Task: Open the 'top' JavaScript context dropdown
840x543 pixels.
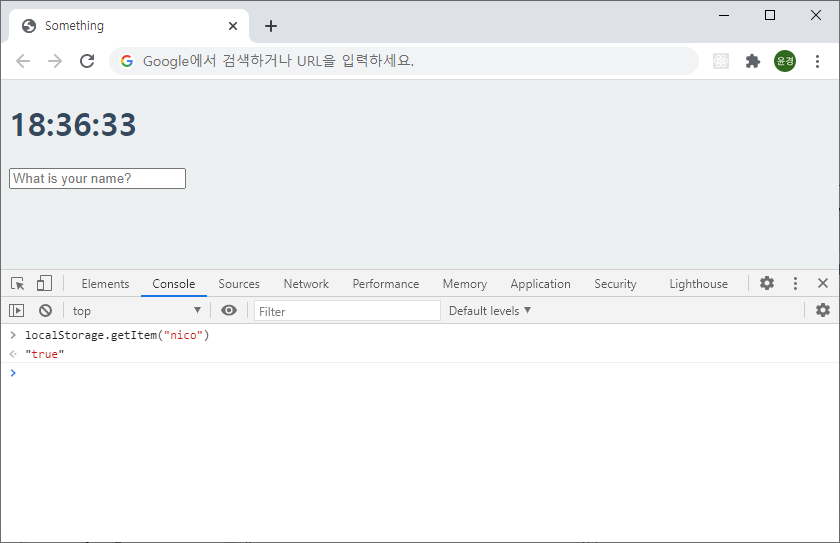Action: point(137,311)
